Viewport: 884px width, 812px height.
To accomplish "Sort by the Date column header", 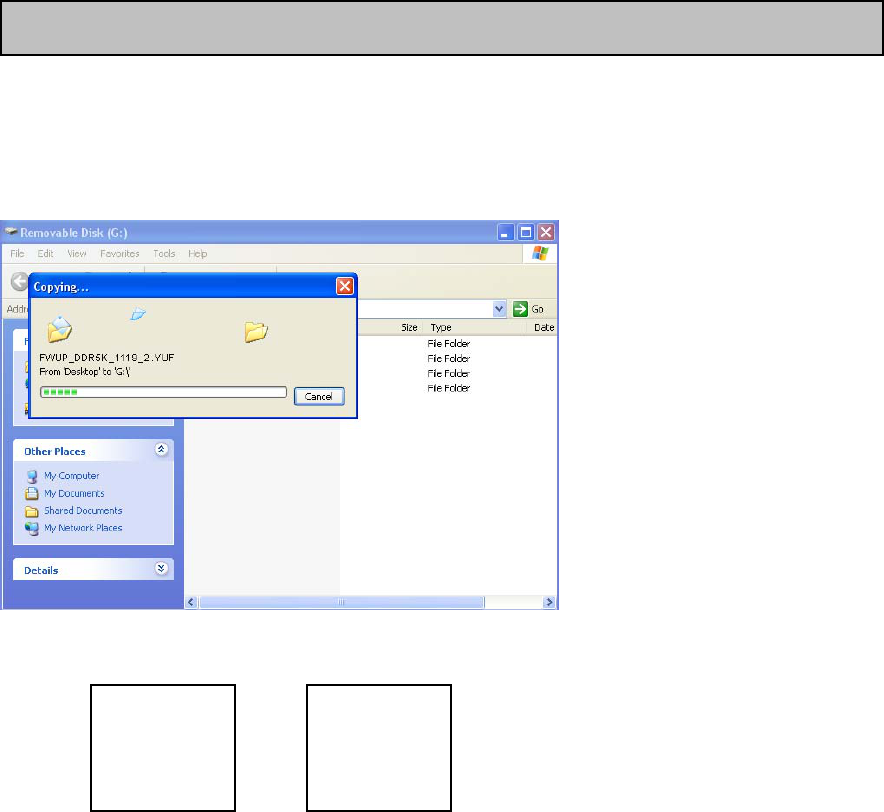I will coord(542,328).
